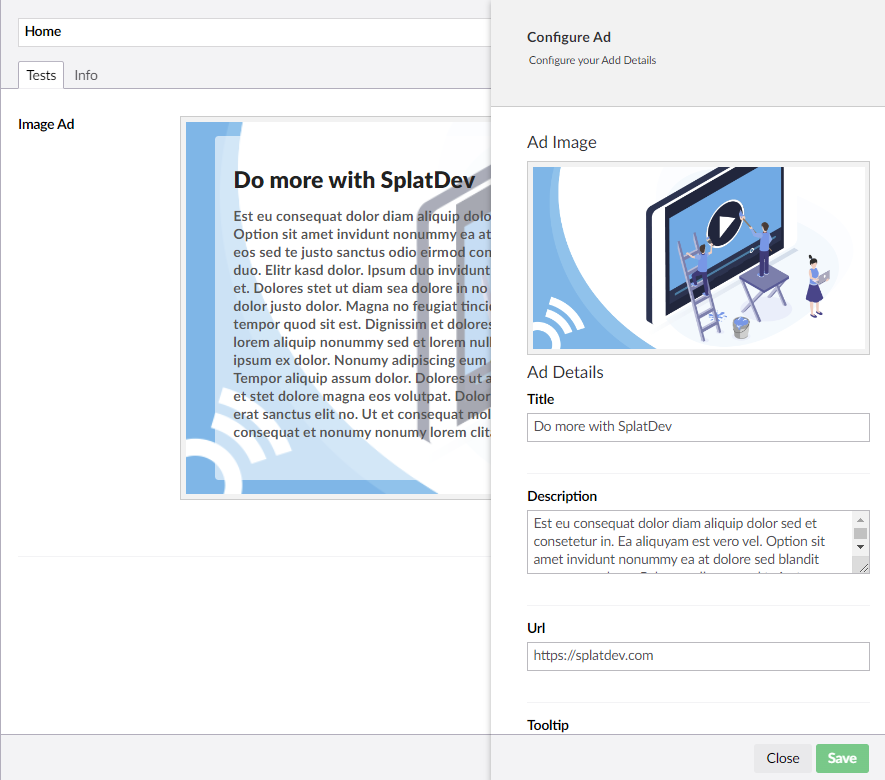This screenshot has height=780, width=885.
Task: Click the Description scrollbar down arrow
Action: pos(860,547)
